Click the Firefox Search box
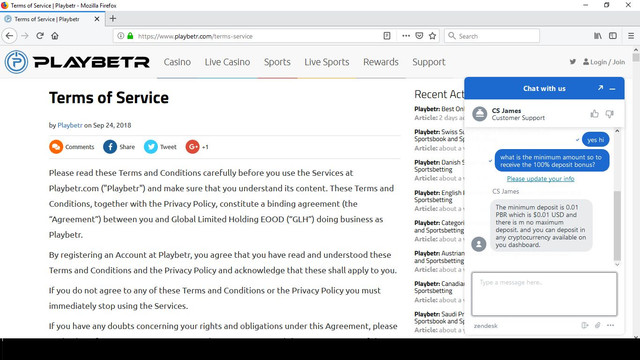 492,36
